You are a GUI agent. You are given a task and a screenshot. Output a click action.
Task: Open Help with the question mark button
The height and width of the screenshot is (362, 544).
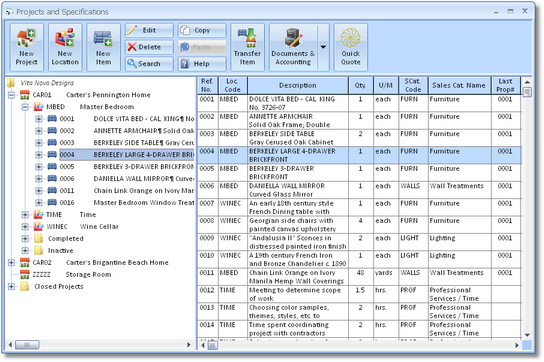202,64
